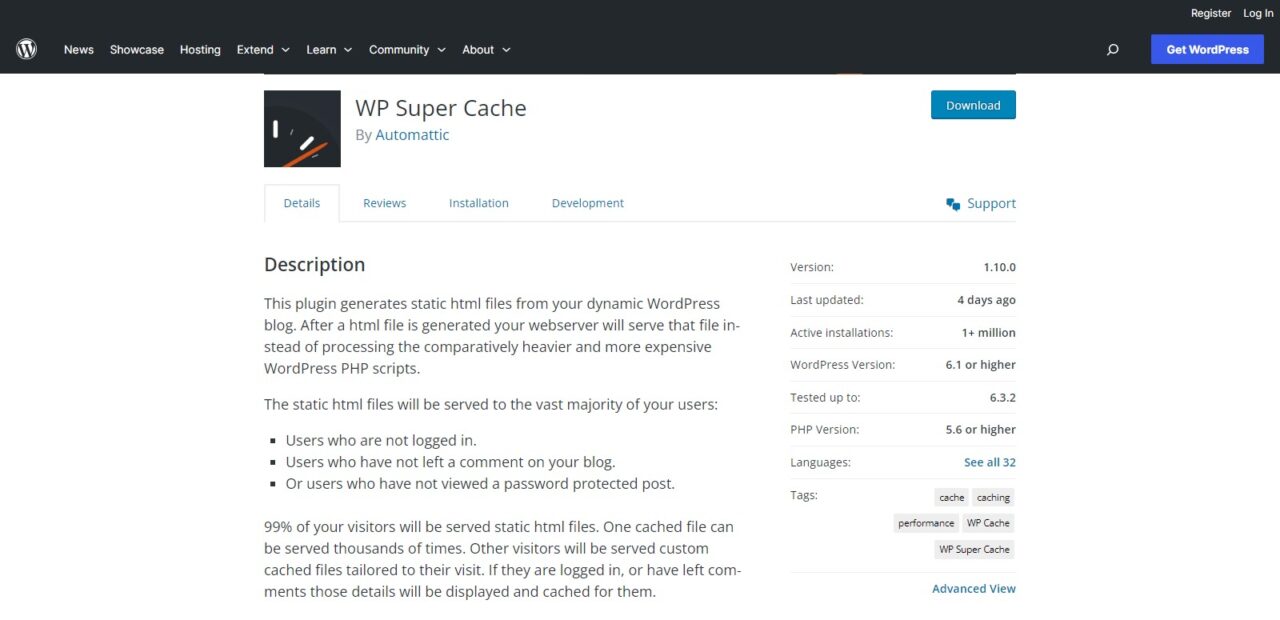The height and width of the screenshot is (620, 1280).
Task: Click the 'Last updated:' label
Action: 827,300
